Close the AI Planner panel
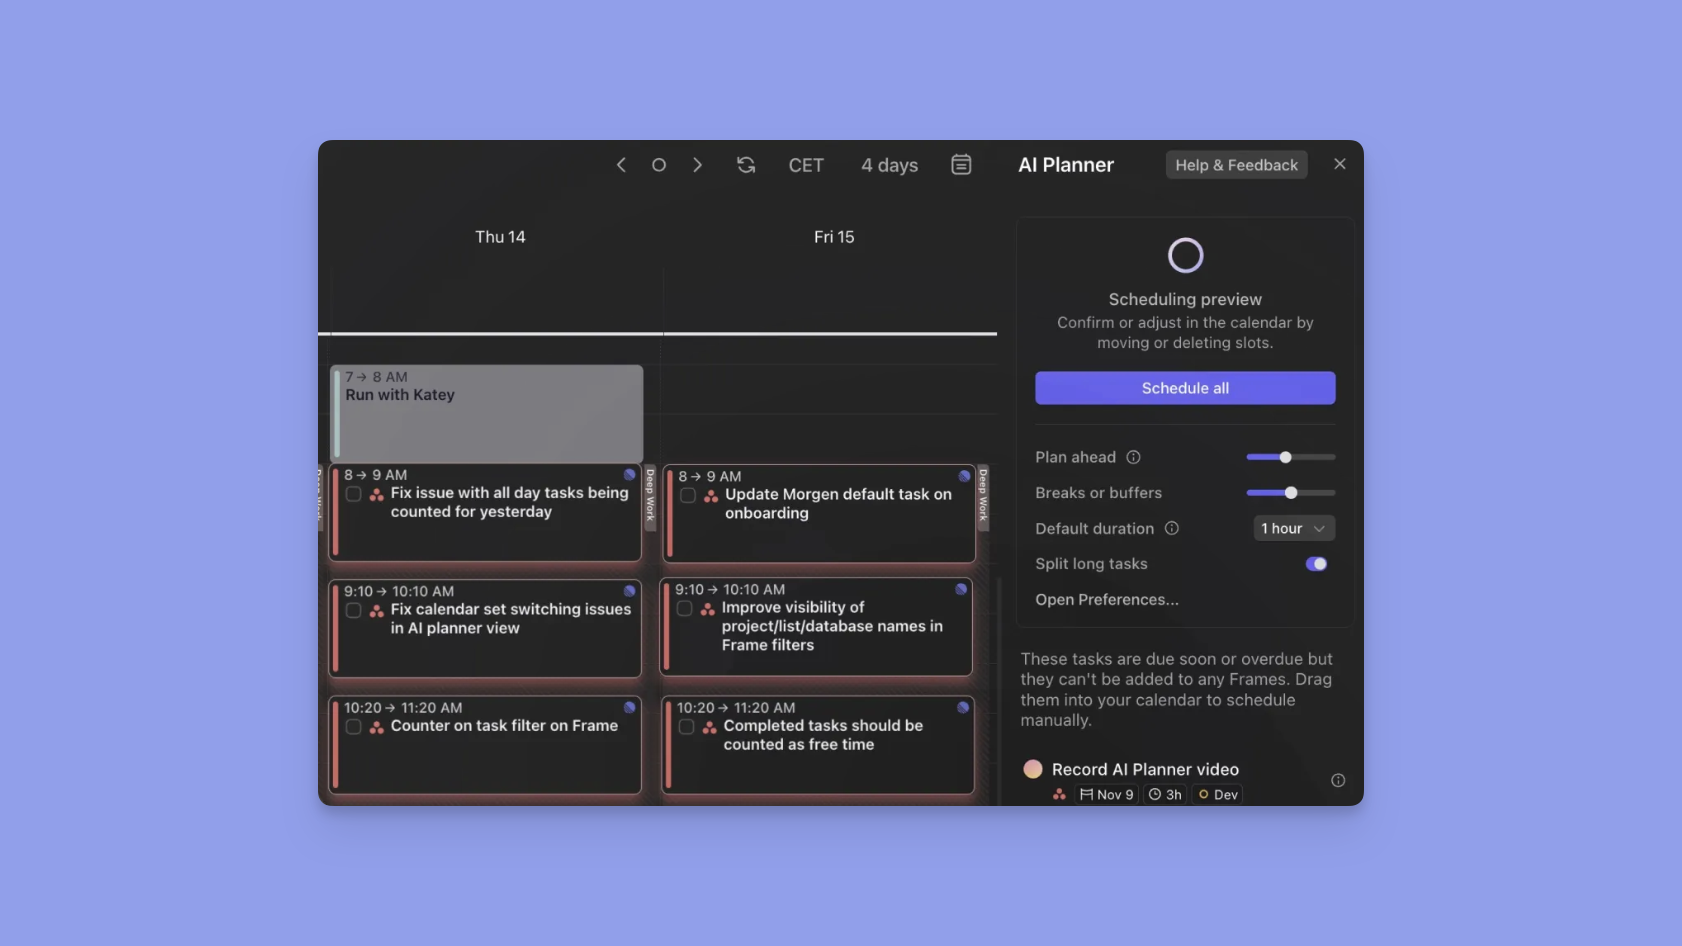This screenshot has height=946, width=1682. (x=1340, y=164)
